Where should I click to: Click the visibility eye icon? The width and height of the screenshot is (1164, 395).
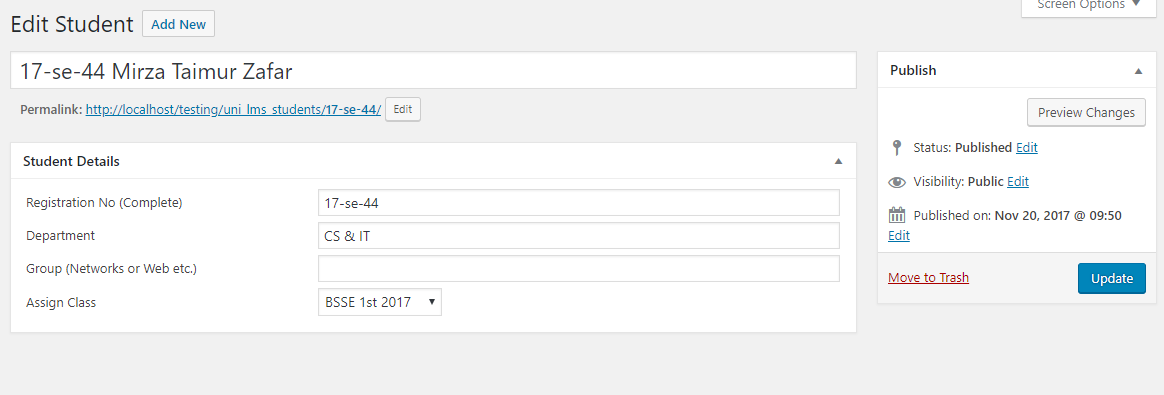897,182
